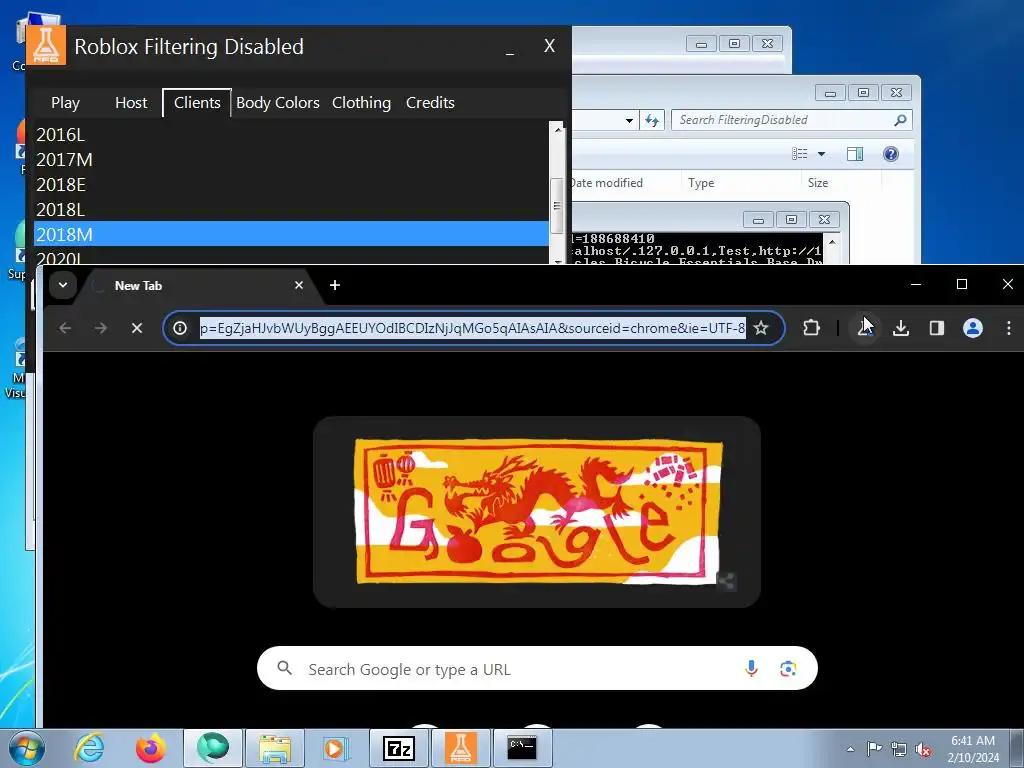
Task: Switch to 7-Zip in taskbar
Action: (x=398, y=748)
